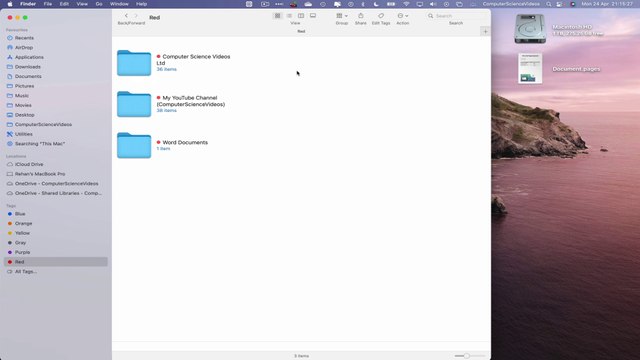
Task: Select the Red tag in sidebar
Action: 56,262
